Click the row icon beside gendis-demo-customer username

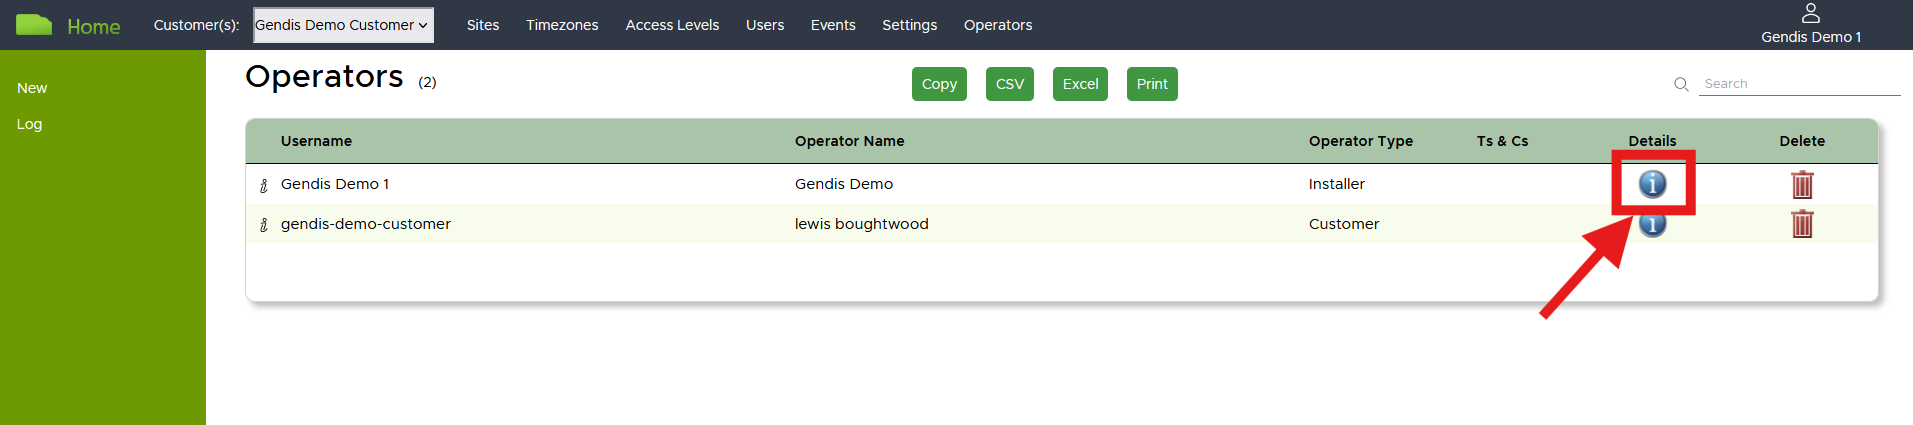coord(264,225)
